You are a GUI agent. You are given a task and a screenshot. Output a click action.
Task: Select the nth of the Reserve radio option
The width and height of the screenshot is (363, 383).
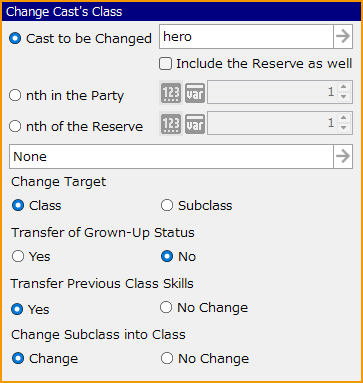15,126
